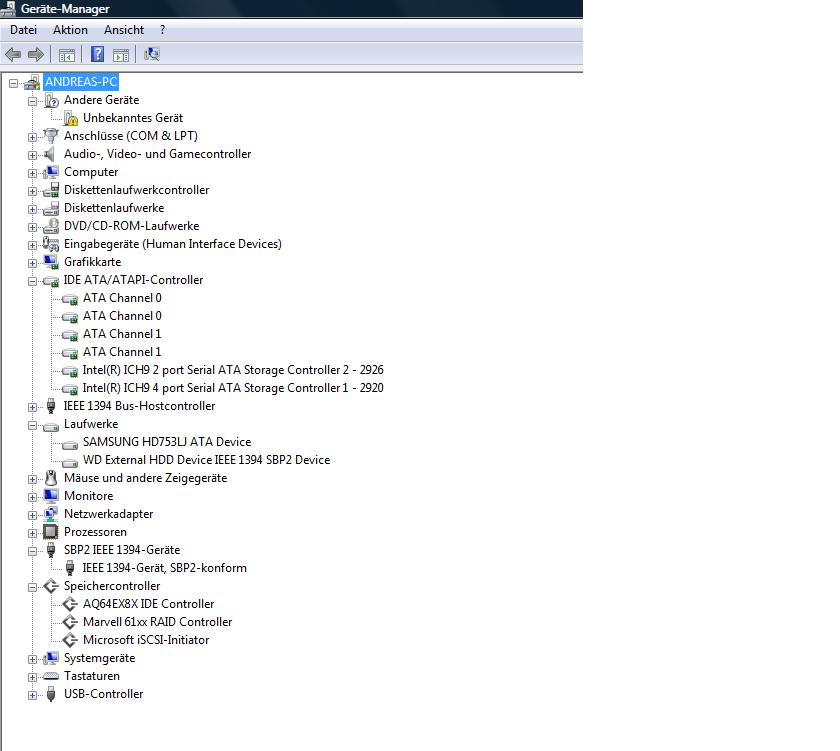Expand the Computer branch
The image size is (840, 751).
(x=33, y=173)
